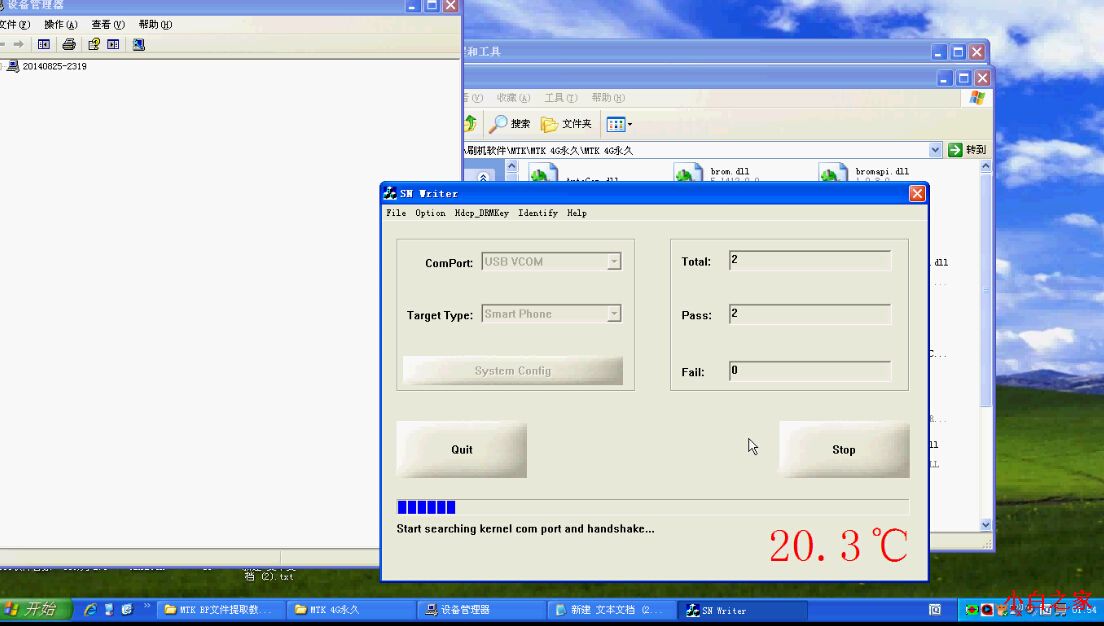Open the Option menu in SN Writer
The width and height of the screenshot is (1104, 626).
click(x=430, y=213)
